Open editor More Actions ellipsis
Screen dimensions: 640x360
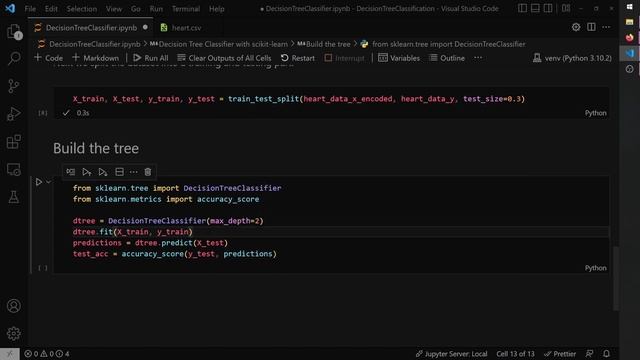(x=606, y=27)
